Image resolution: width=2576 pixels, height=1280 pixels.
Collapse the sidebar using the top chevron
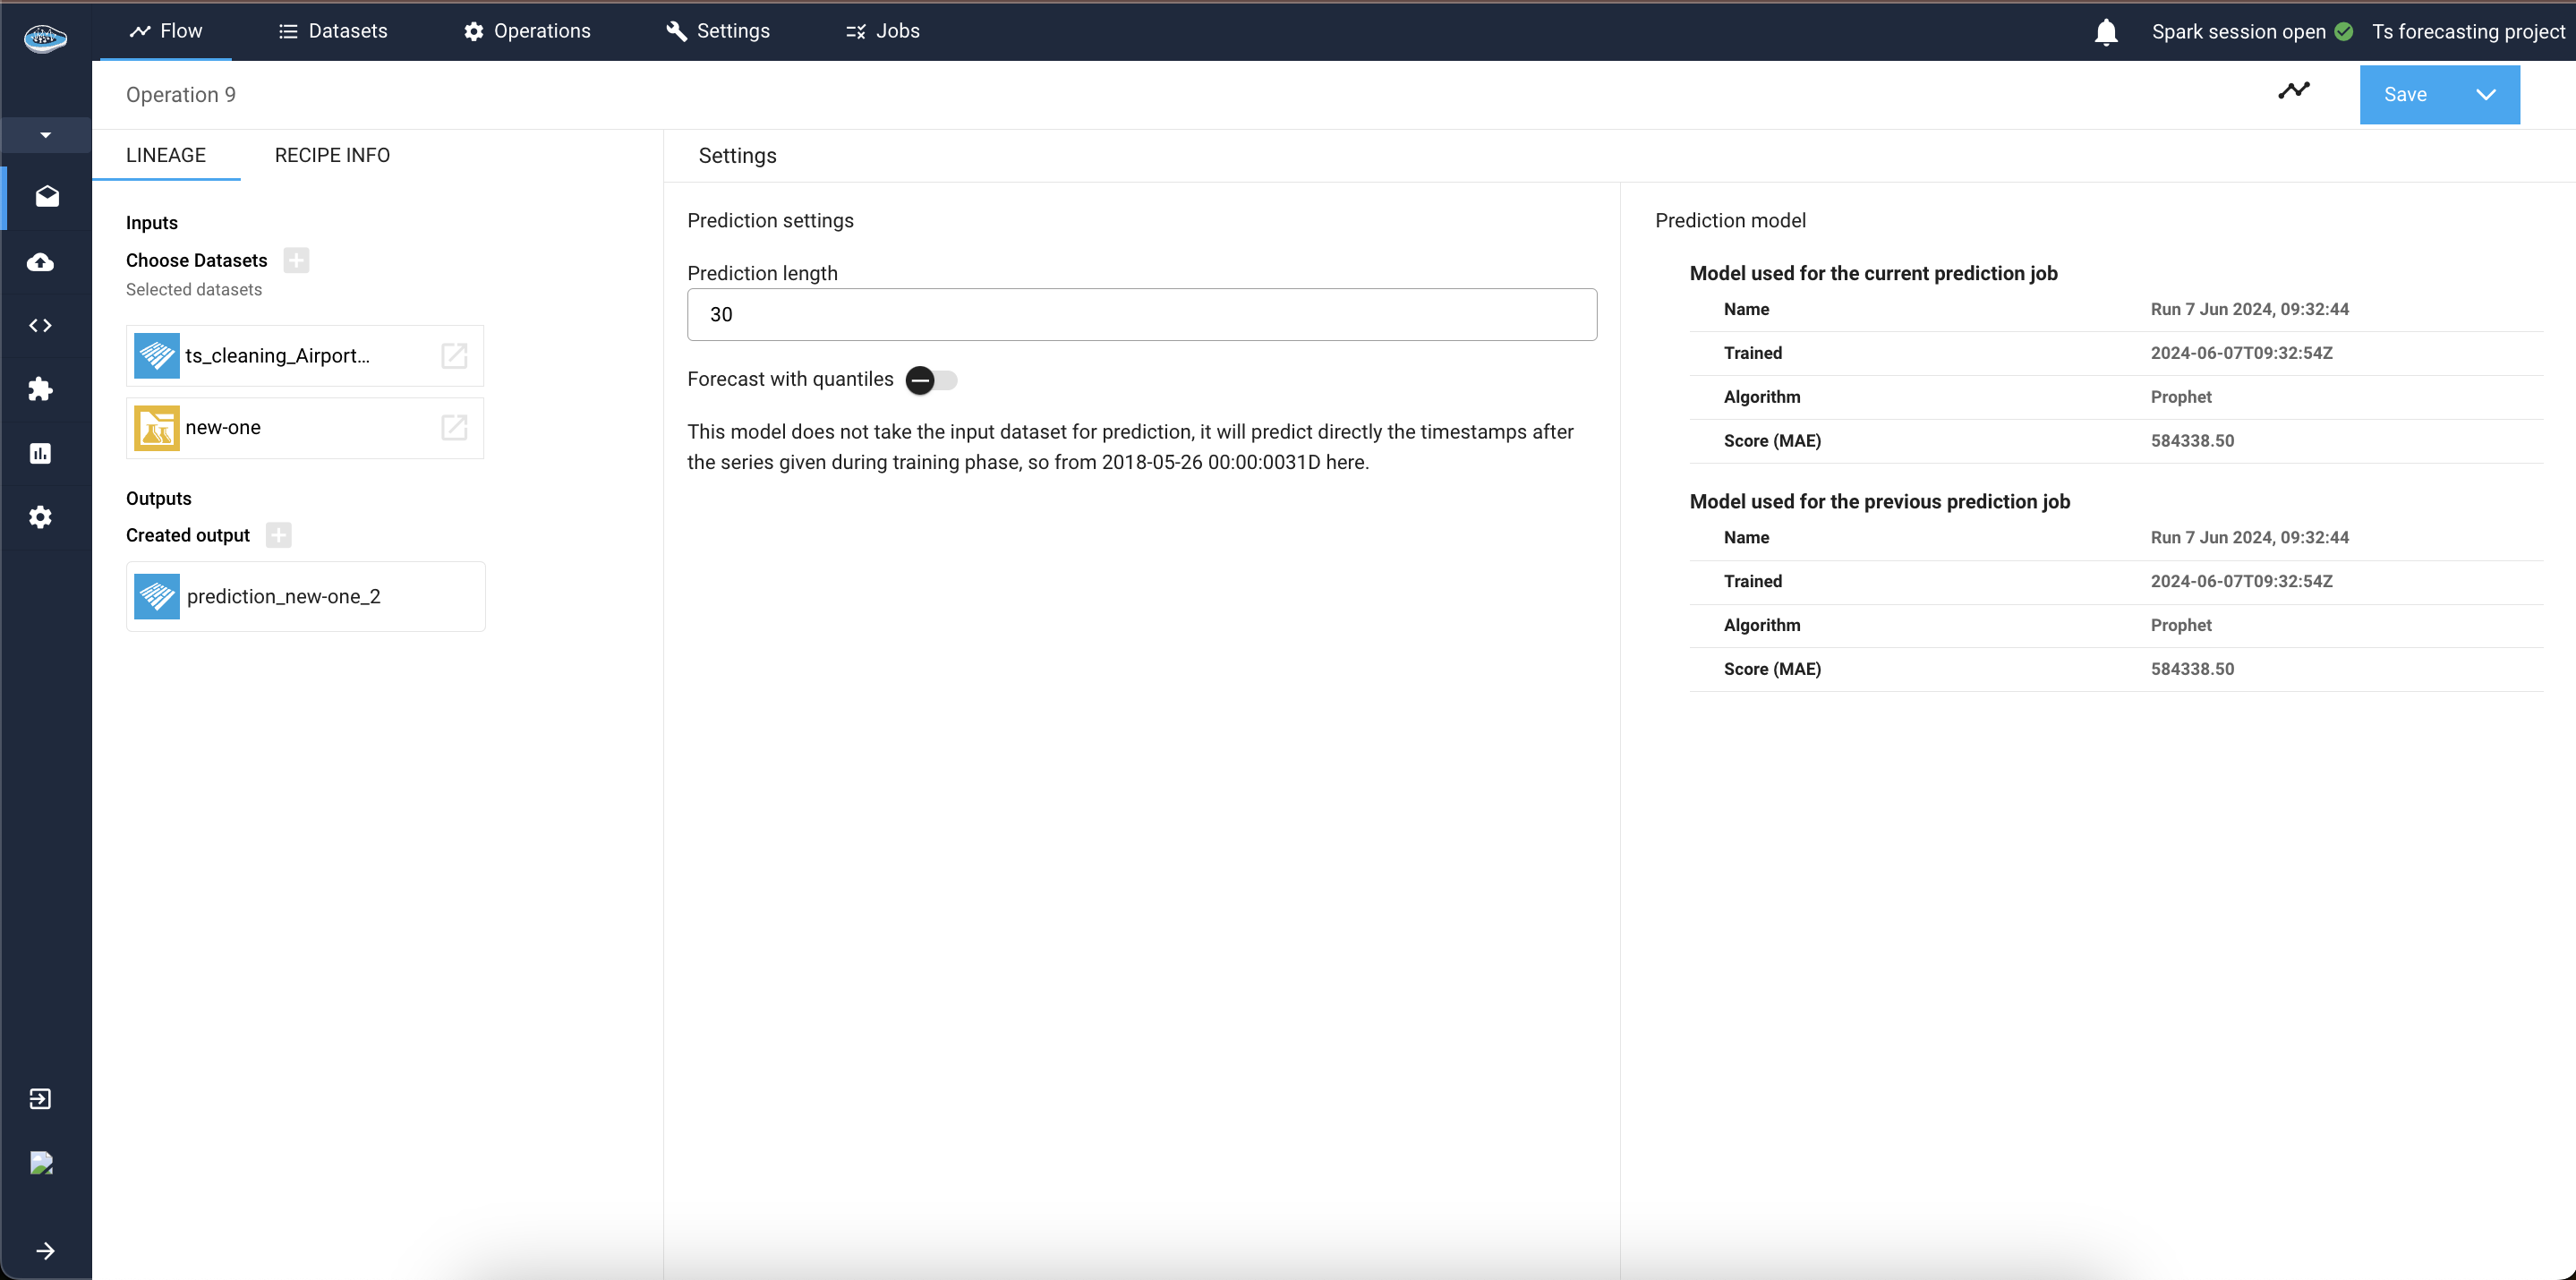[x=46, y=135]
